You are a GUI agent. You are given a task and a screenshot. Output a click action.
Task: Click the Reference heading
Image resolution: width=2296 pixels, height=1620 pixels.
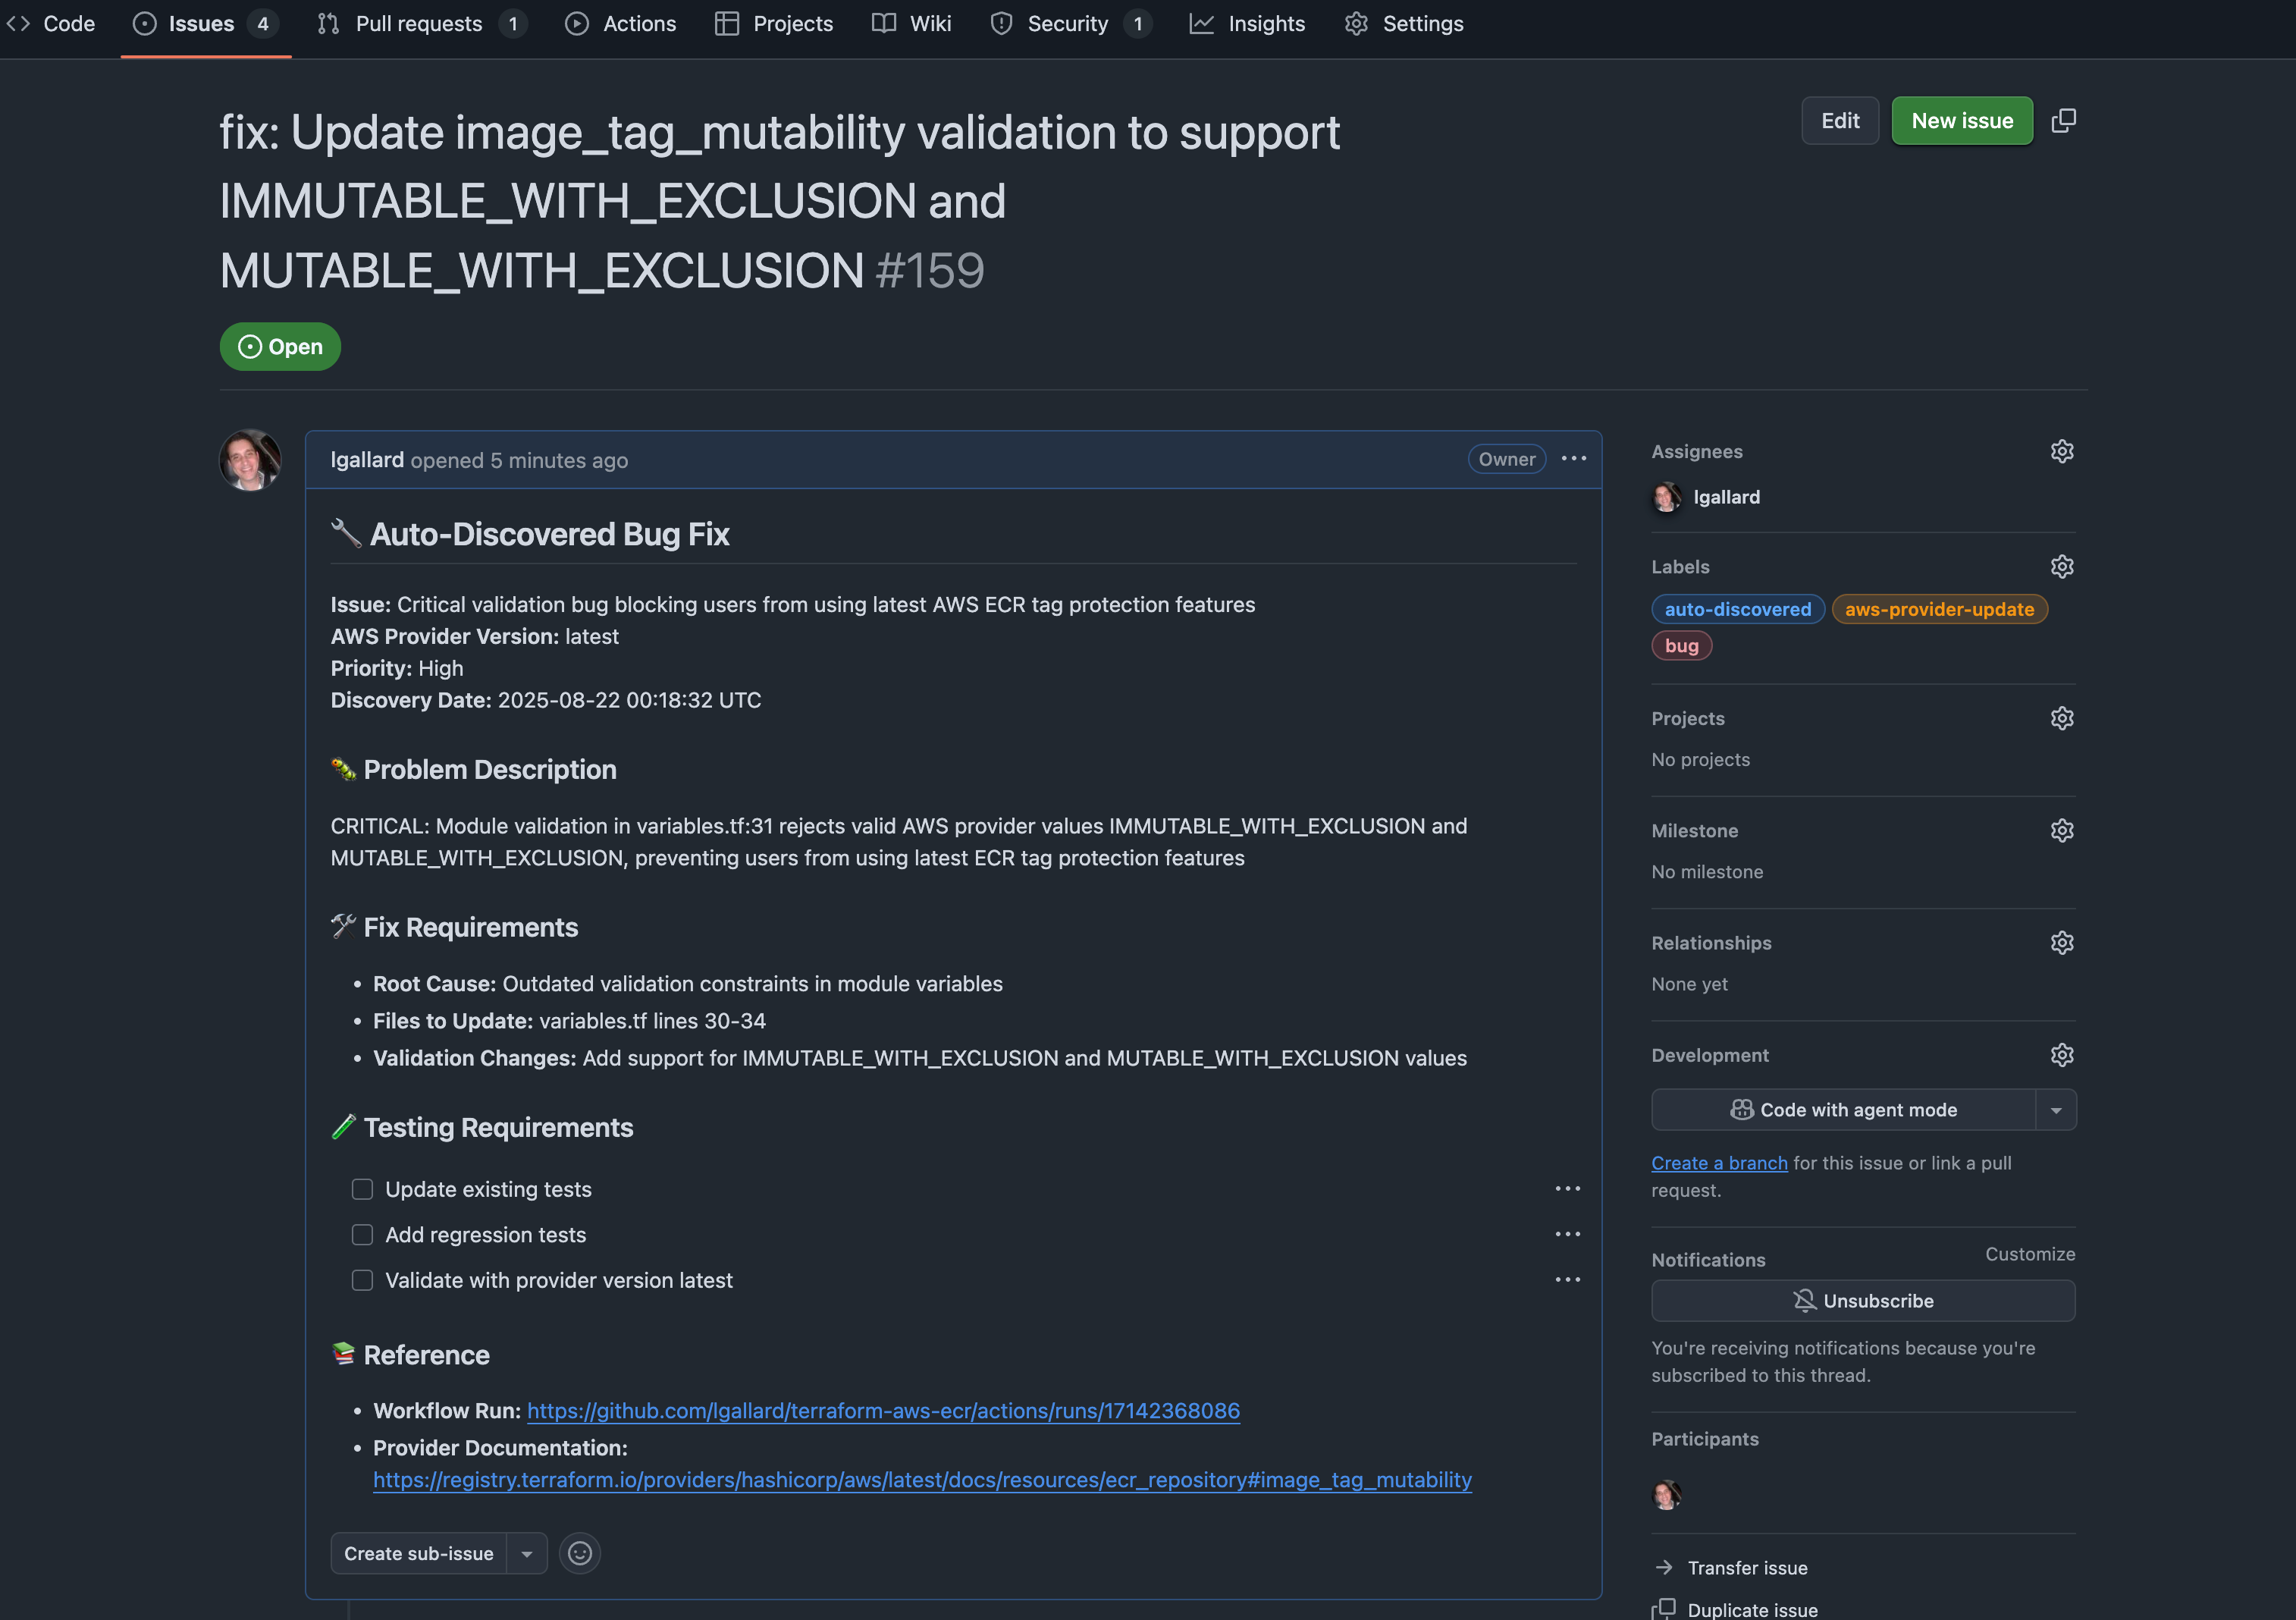411,1355
